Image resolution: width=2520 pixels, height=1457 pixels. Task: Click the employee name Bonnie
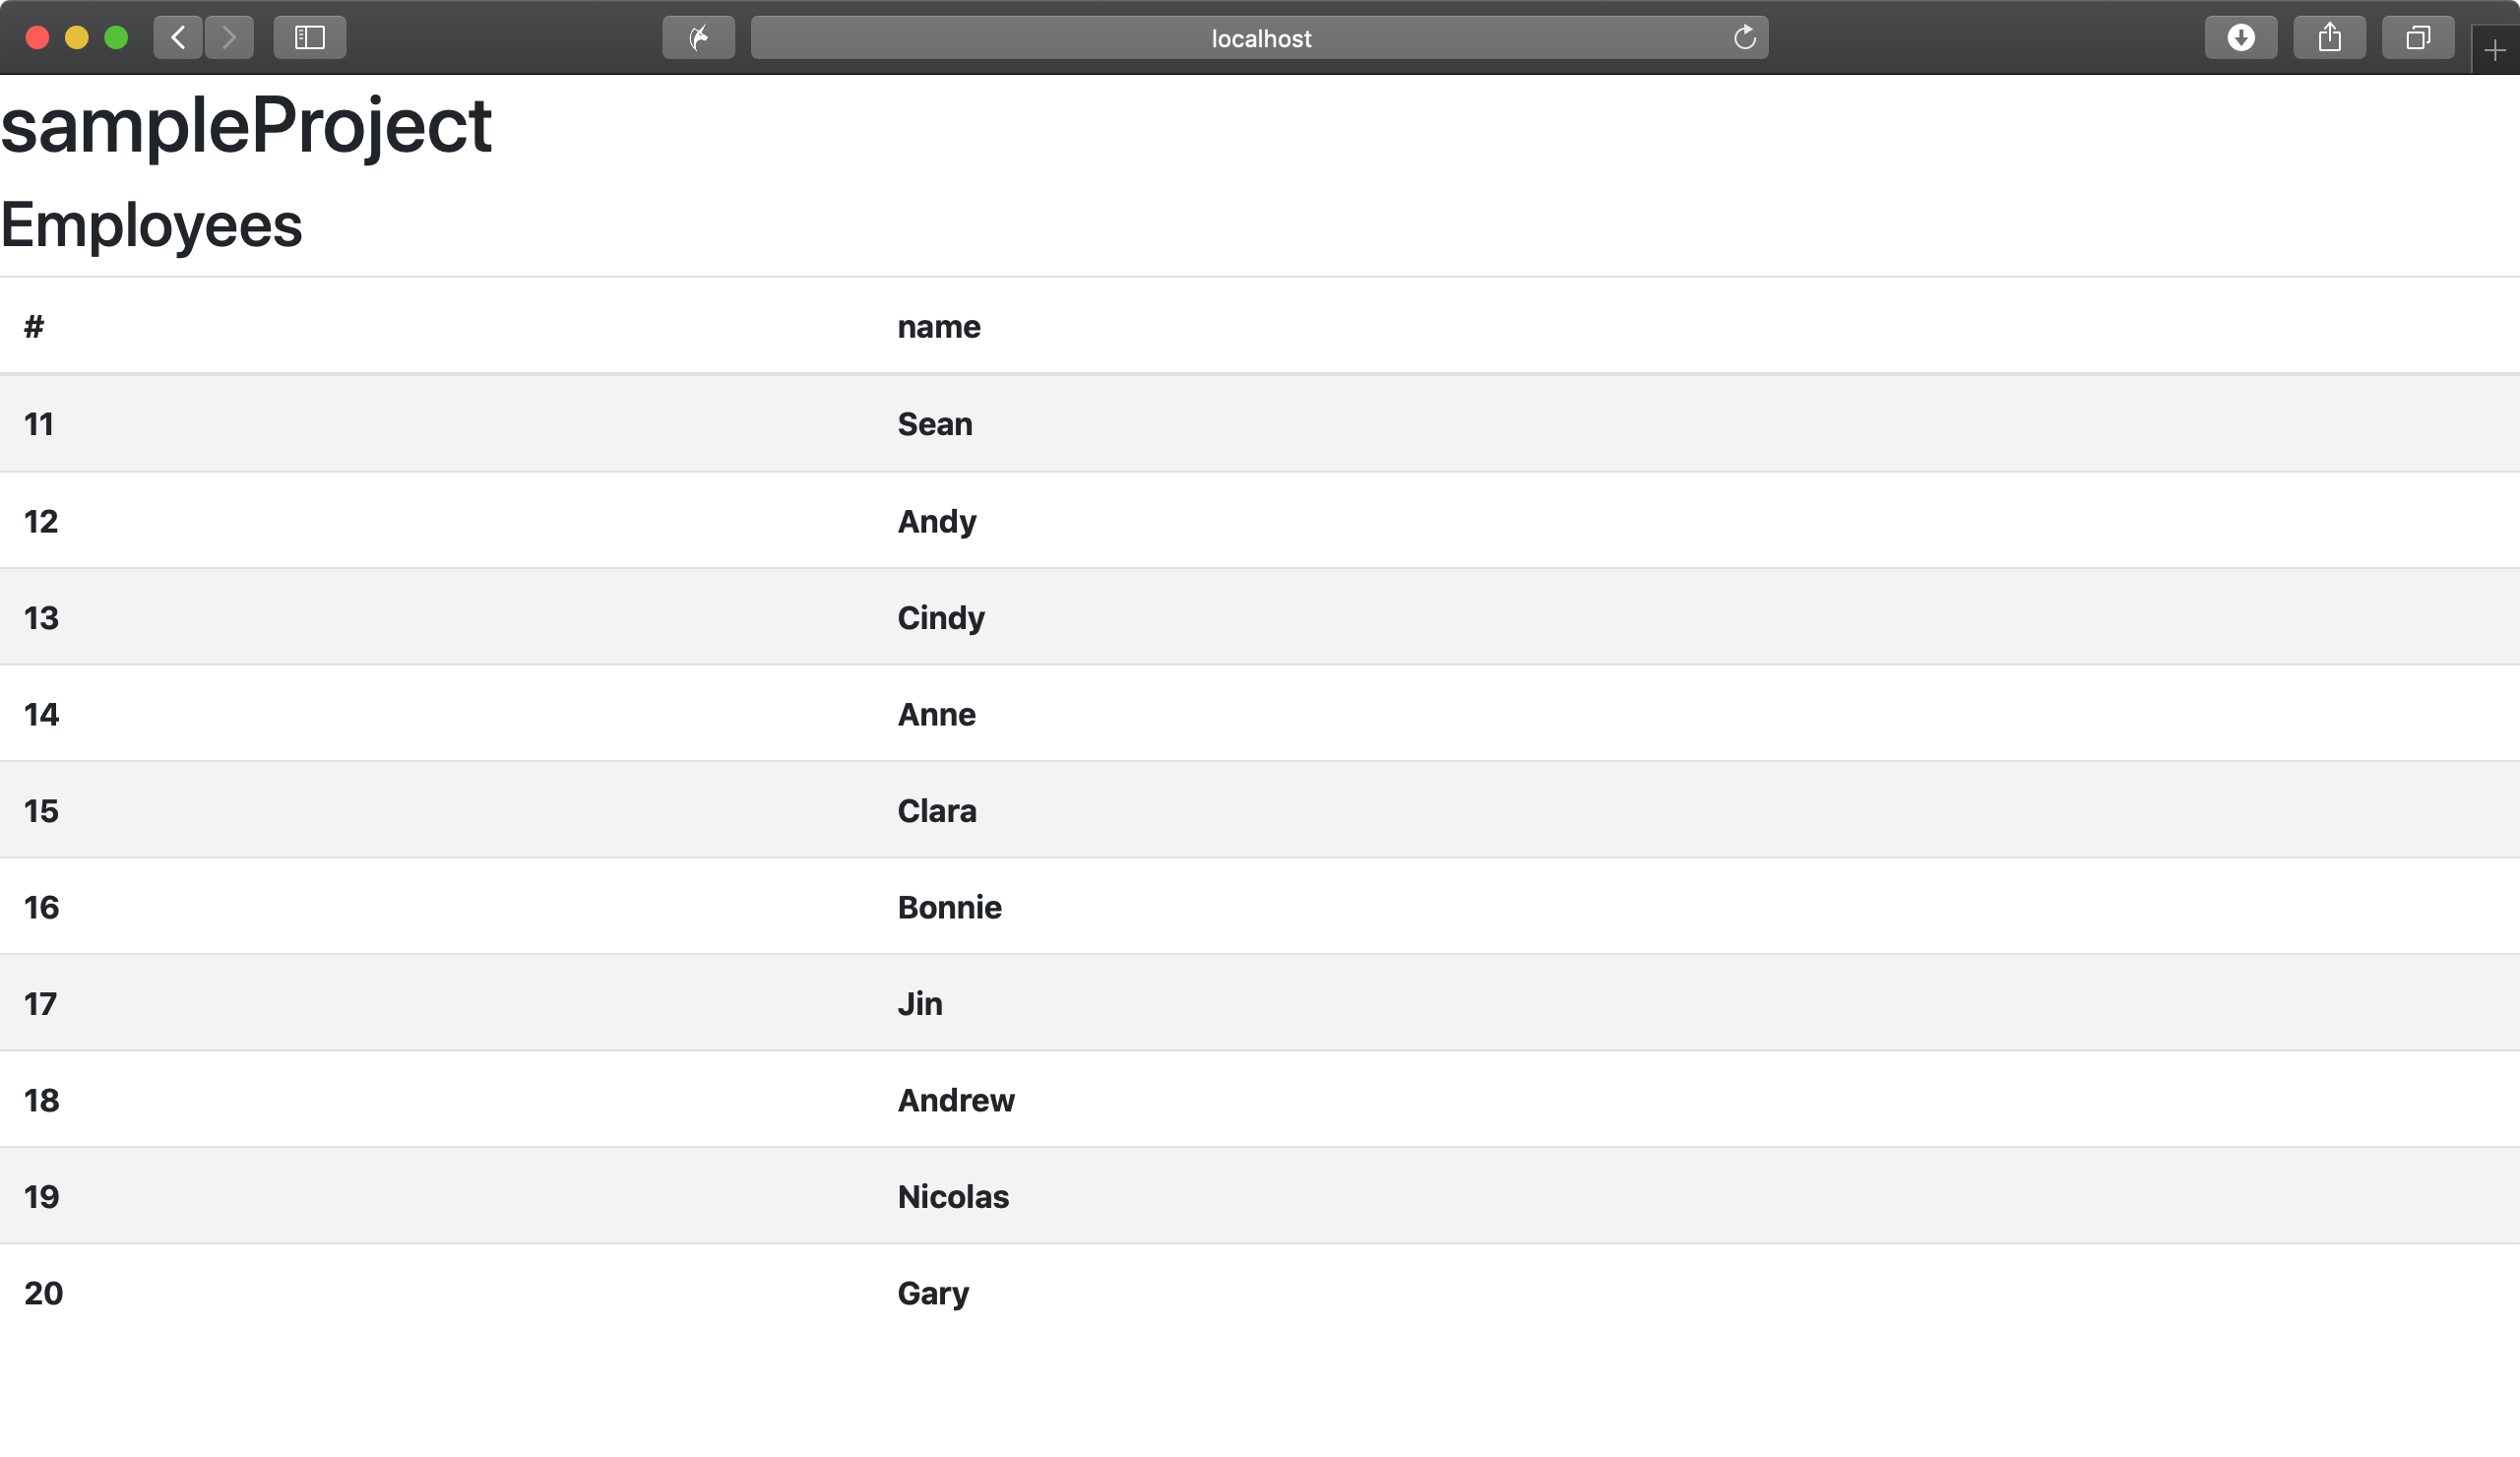click(949, 907)
